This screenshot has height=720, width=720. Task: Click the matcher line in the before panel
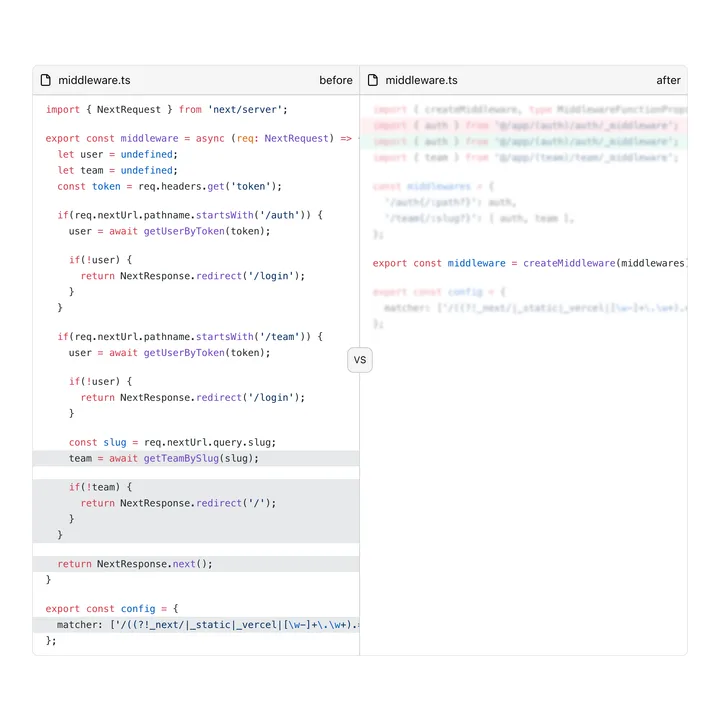196,624
